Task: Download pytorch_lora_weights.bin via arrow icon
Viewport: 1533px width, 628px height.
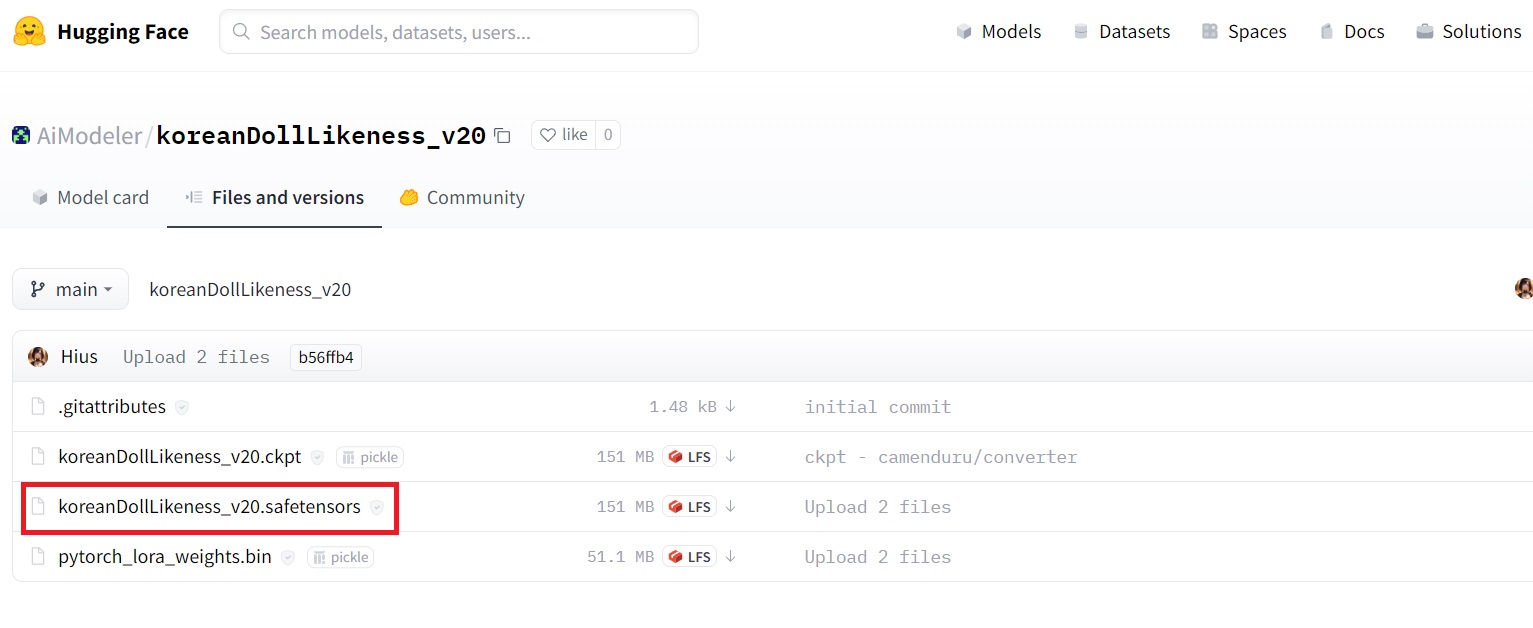Action: pos(731,557)
